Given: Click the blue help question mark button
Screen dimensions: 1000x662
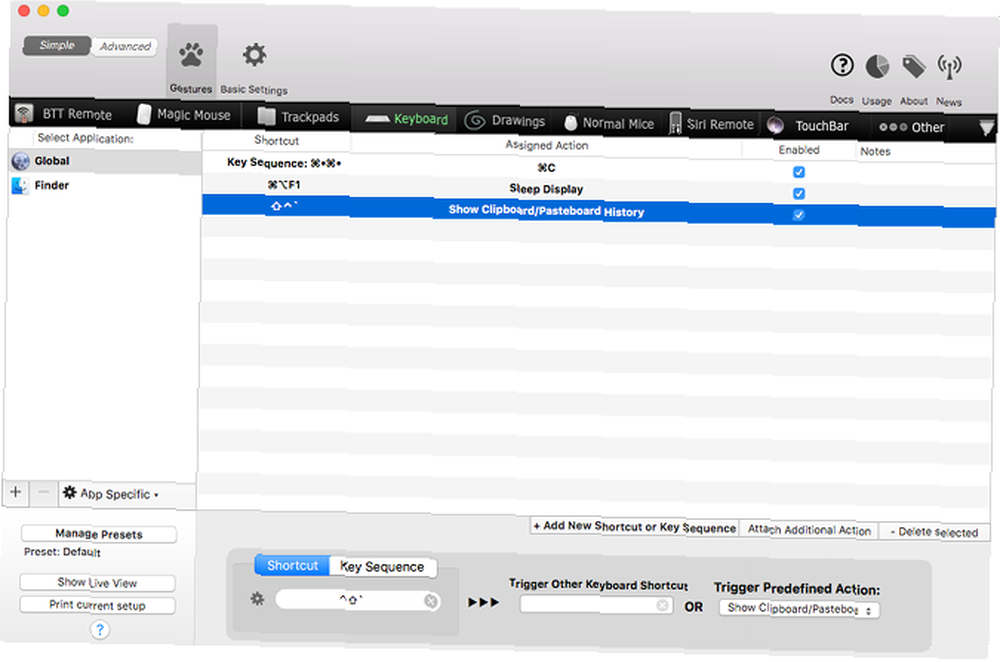Looking at the screenshot, I should point(99,630).
